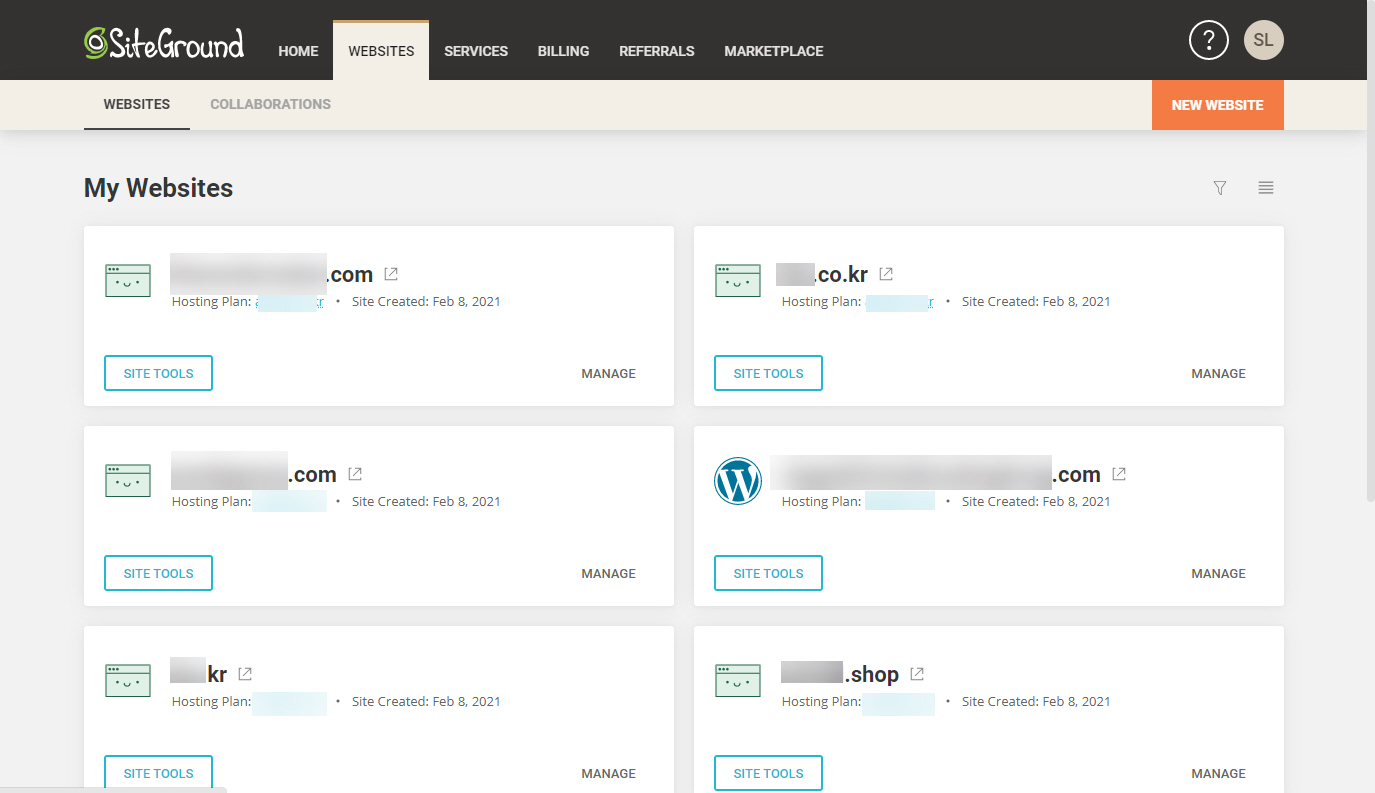Click the filter funnel icon
The width and height of the screenshot is (1375, 793).
(x=1220, y=188)
